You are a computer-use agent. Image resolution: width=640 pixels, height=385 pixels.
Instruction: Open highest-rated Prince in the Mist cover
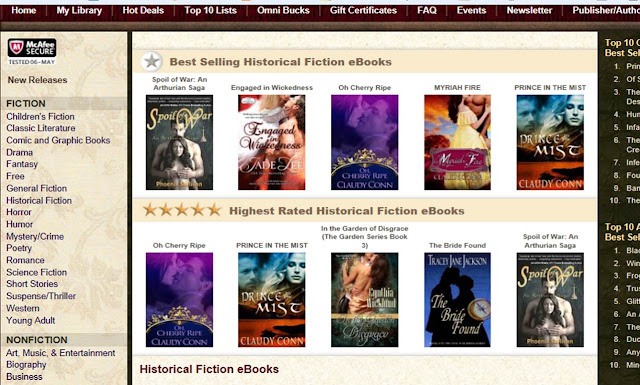pyautogui.click(x=272, y=300)
